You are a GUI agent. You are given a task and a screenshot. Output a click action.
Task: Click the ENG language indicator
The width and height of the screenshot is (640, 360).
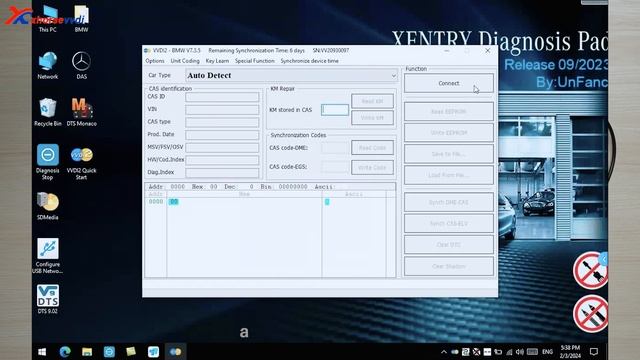coord(547,352)
